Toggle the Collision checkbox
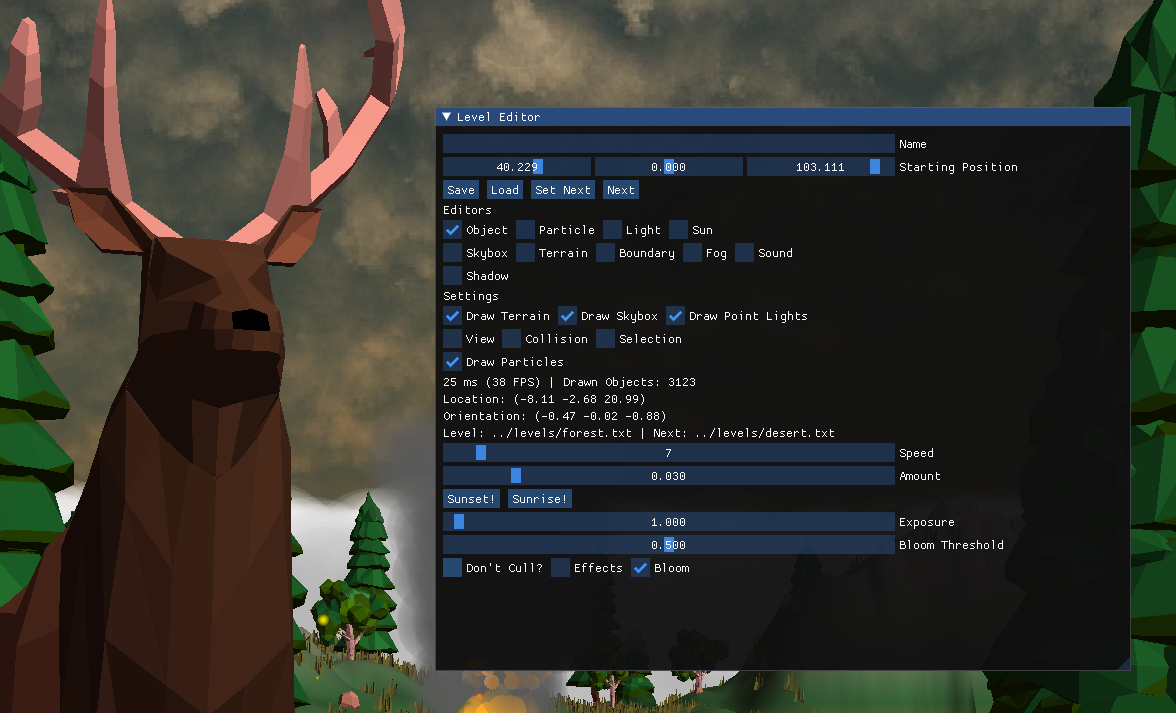This screenshot has width=1176, height=713. coord(512,339)
